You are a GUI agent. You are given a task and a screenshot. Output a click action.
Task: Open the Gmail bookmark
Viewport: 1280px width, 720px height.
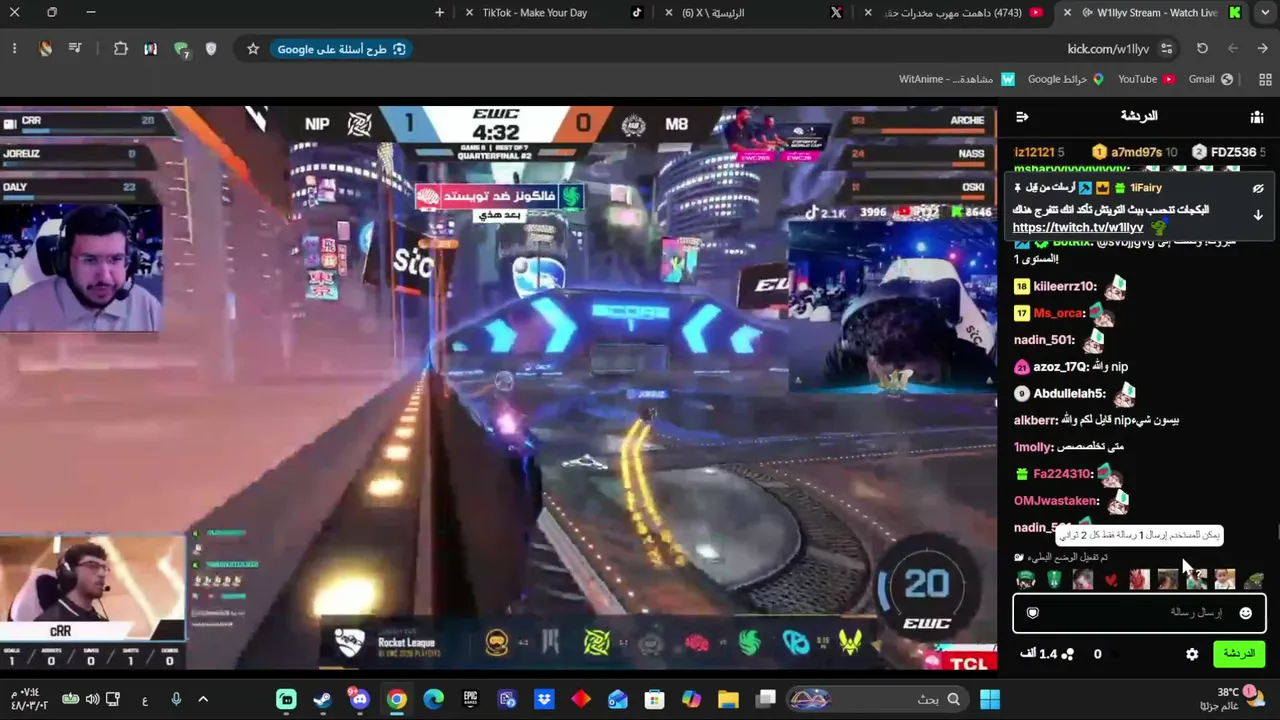click(x=1211, y=79)
